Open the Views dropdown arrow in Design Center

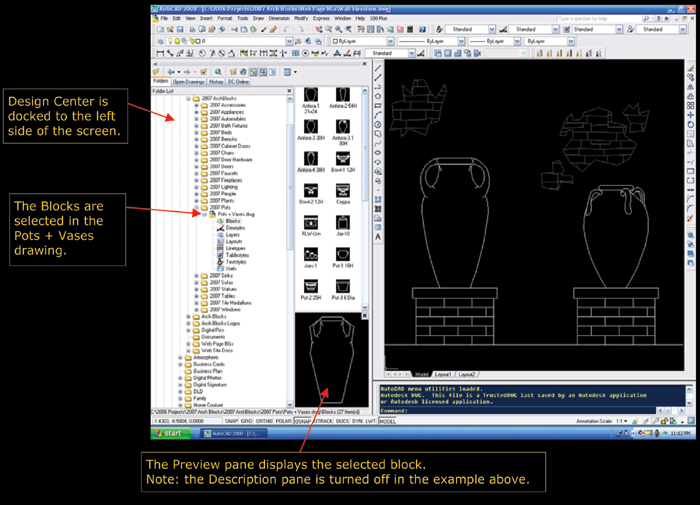pyautogui.click(x=295, y=71)
